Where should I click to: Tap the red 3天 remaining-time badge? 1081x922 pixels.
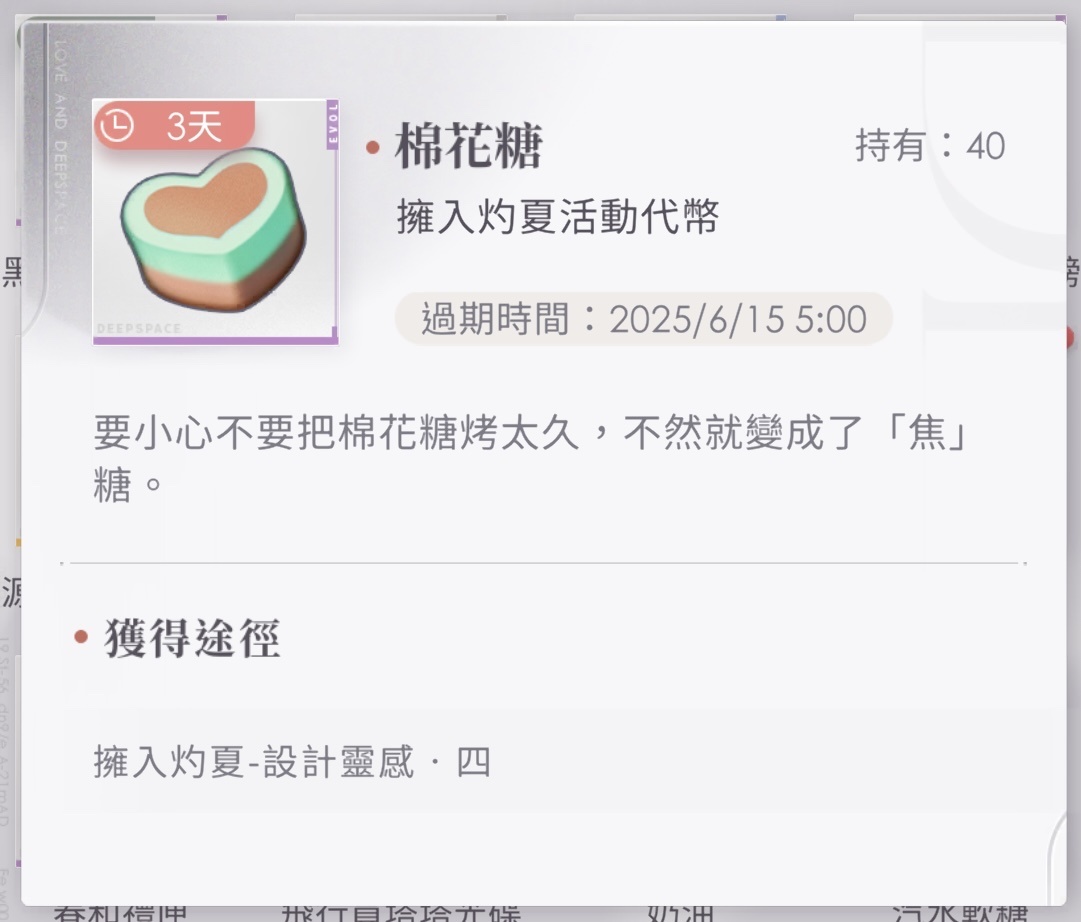coord(174,125)
